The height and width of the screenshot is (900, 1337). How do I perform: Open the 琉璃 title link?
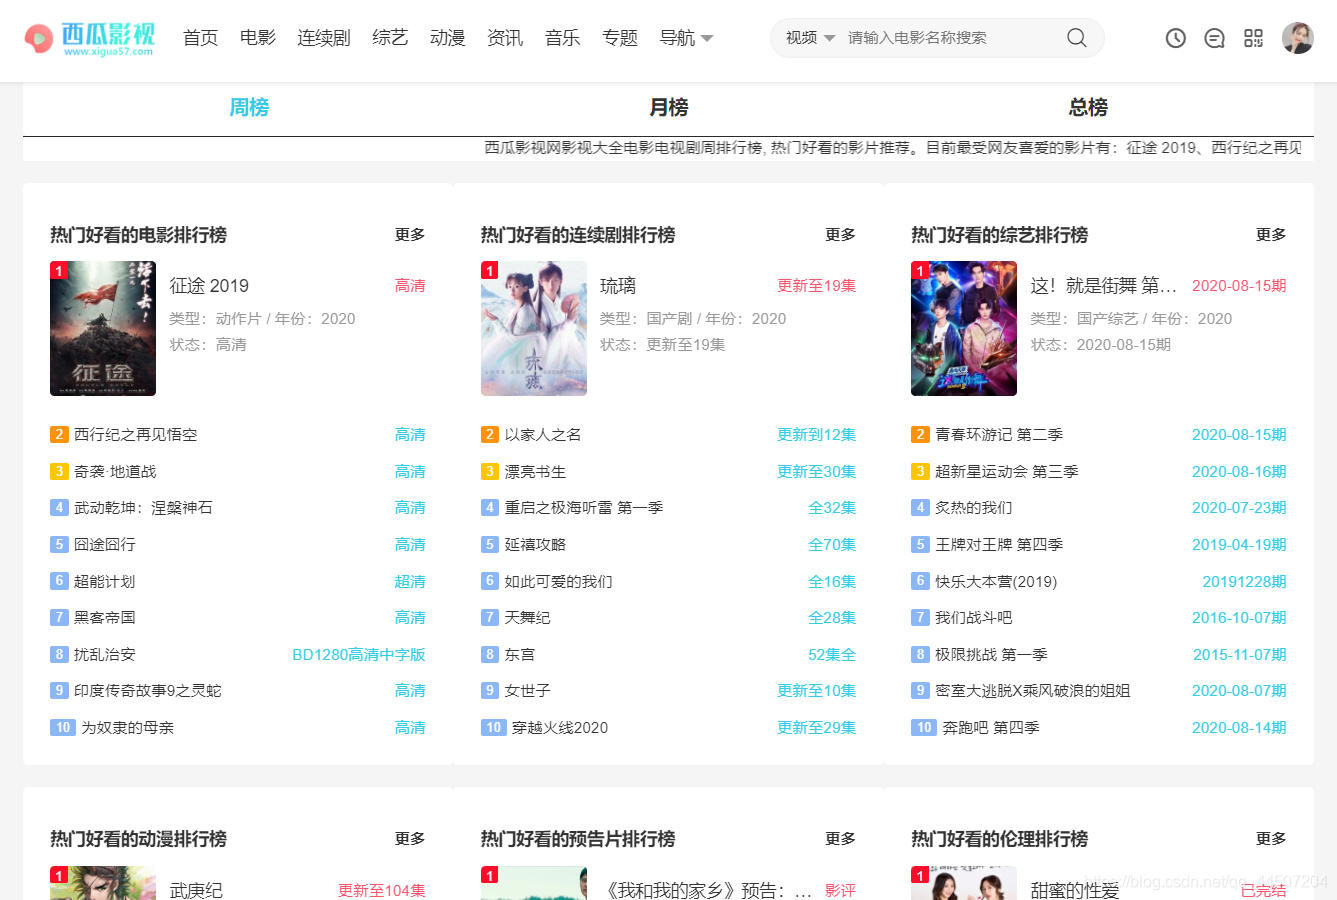coord(618,286)
